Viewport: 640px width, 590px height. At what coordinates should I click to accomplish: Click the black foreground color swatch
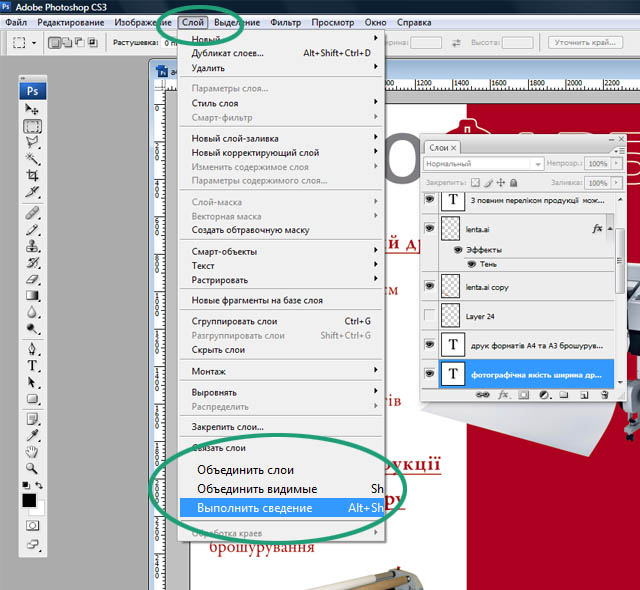coord(29,499)
